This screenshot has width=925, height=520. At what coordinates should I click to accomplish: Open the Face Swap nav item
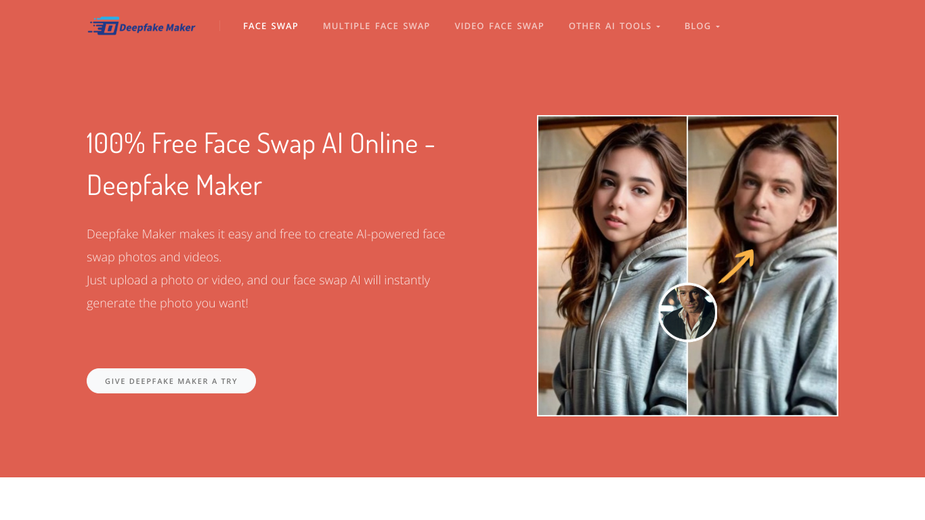[270, 26]
